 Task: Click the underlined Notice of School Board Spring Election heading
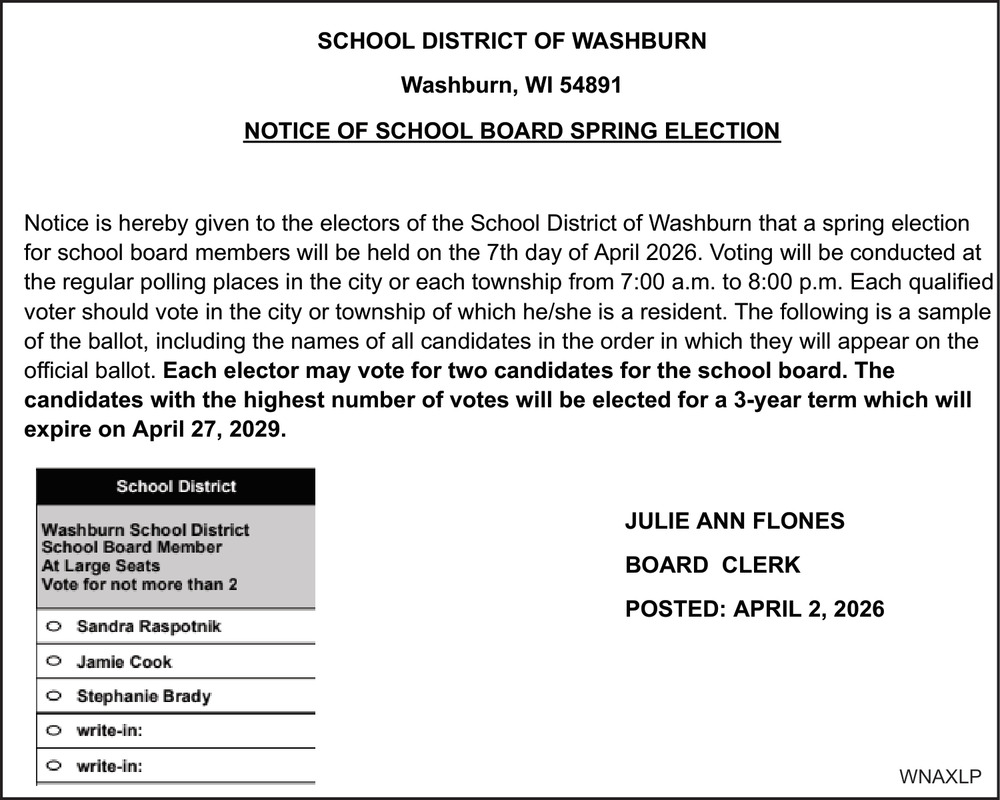[x=511, y=131]
